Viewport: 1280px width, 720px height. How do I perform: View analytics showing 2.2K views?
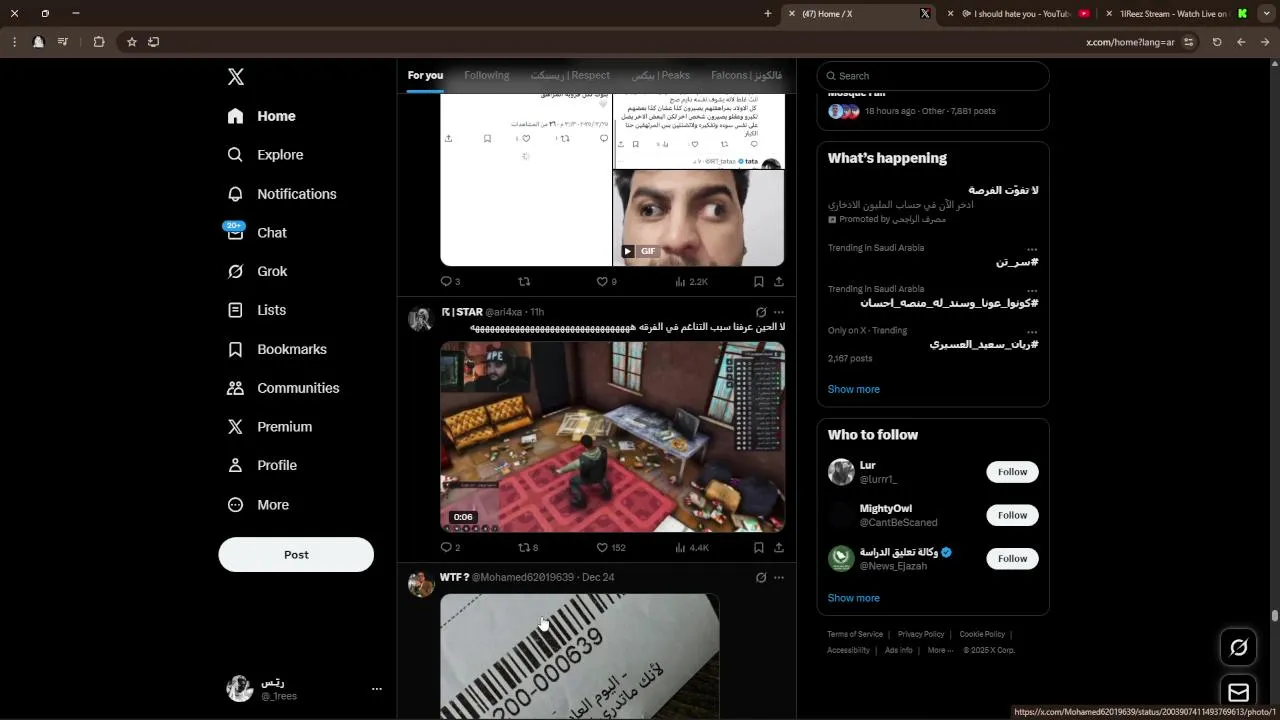pos(691,281)
